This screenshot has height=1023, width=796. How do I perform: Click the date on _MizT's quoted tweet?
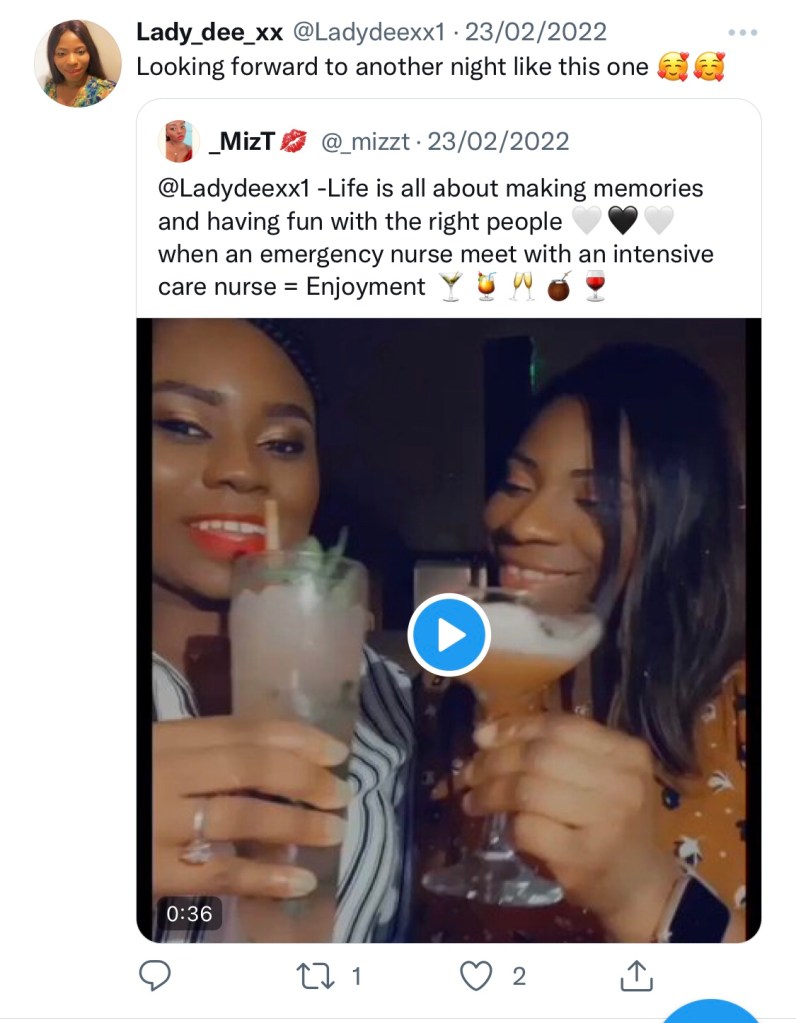(498, 142)
